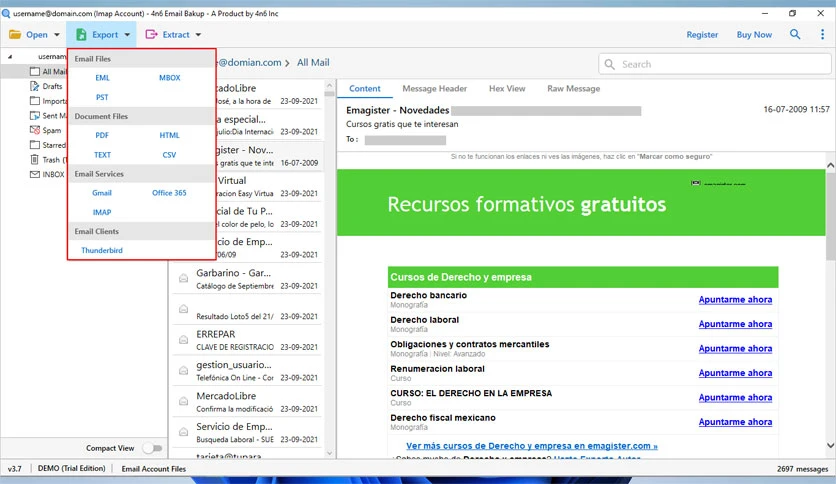Click envelope icon of Resultado Loto5 message
This screenshot has width=836, height=484.
[x=183, y=309]
